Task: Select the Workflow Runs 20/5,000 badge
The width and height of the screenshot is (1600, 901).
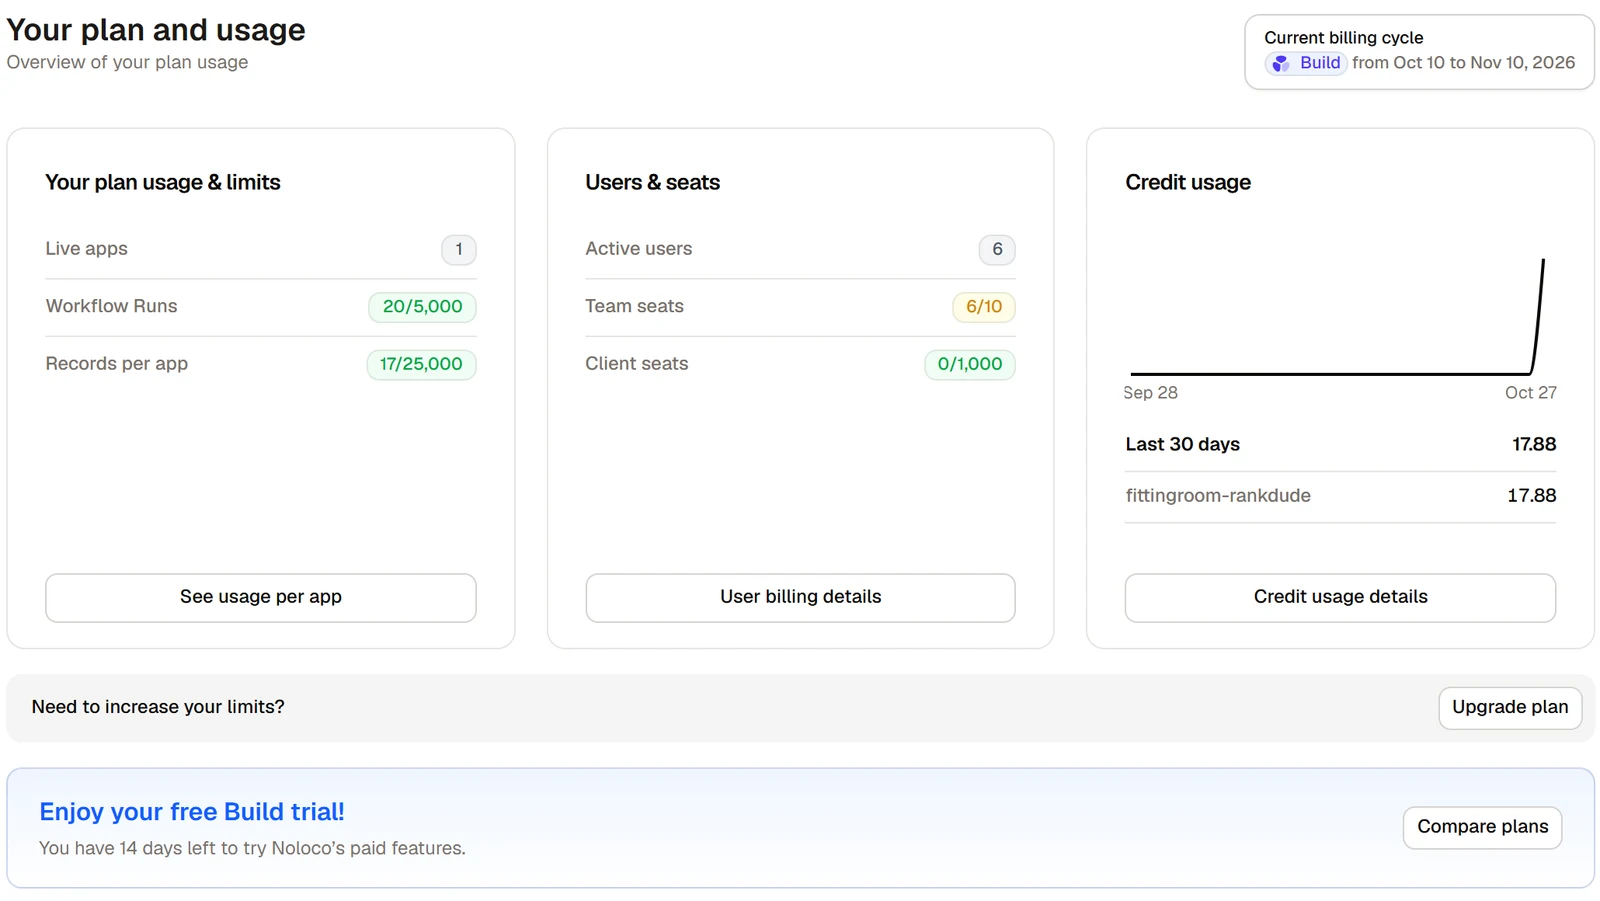Action: pos(422,307)
